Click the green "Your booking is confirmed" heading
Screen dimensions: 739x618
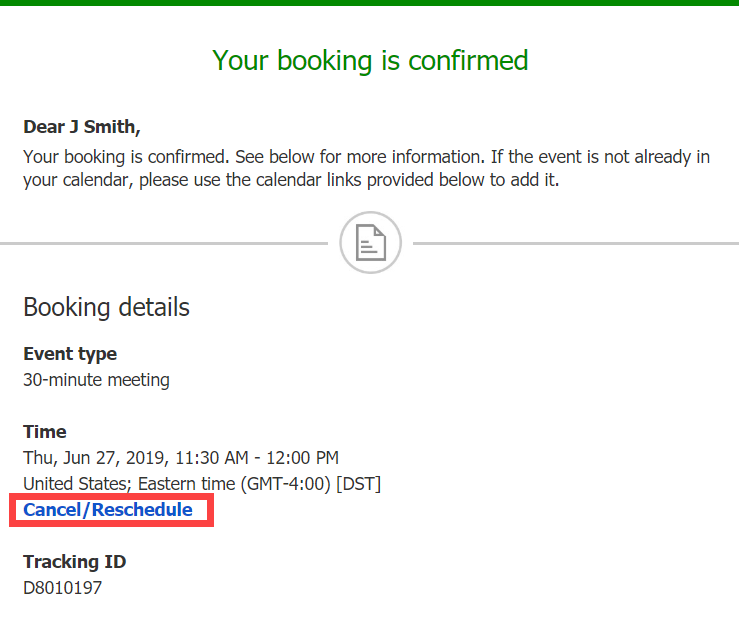click(370, 60)
